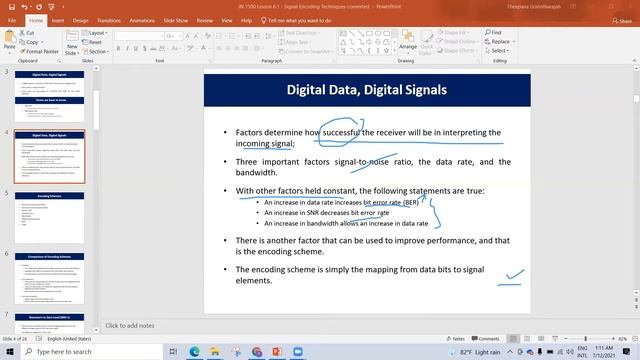Open Zoom app from taskbar
Viewport: 640px width, 360px height.
[298, 351]
